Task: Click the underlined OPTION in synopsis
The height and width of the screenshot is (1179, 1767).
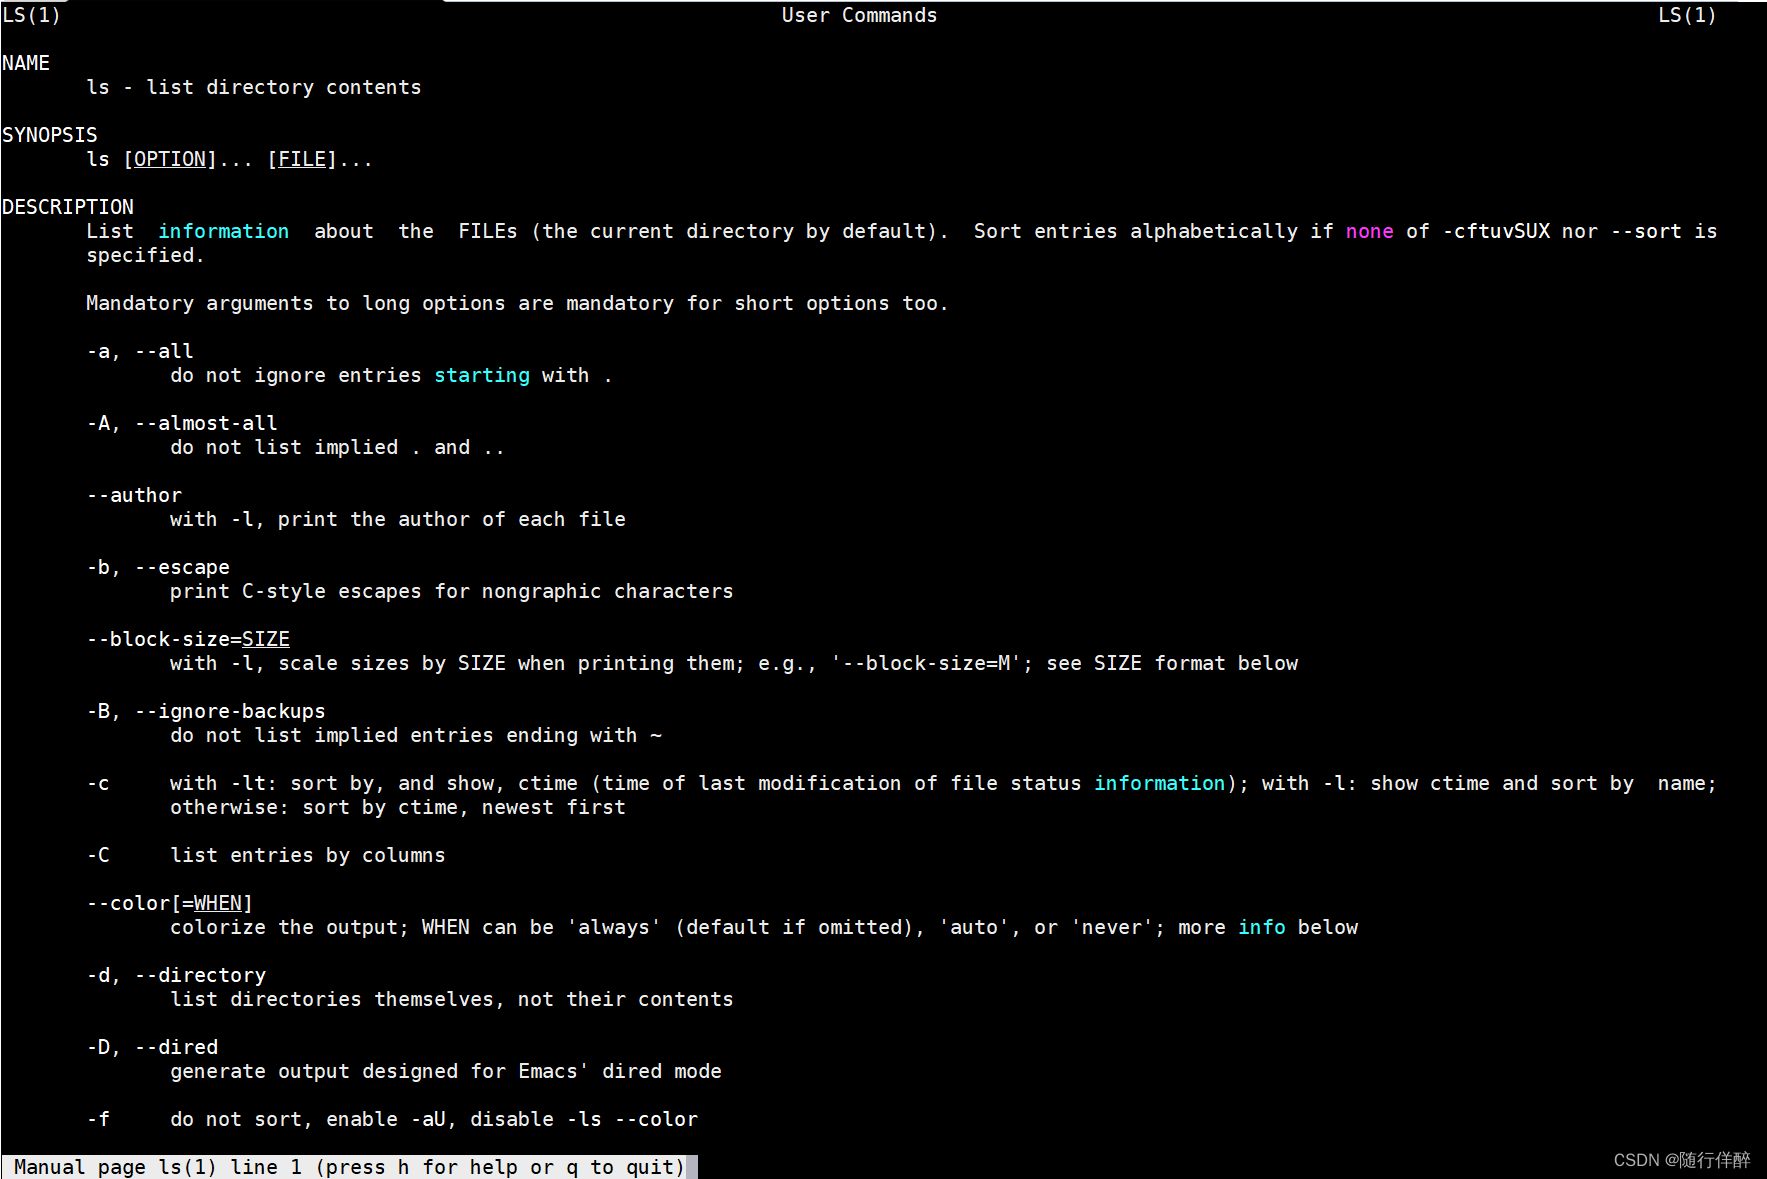Action: click(x=170, y=159)
